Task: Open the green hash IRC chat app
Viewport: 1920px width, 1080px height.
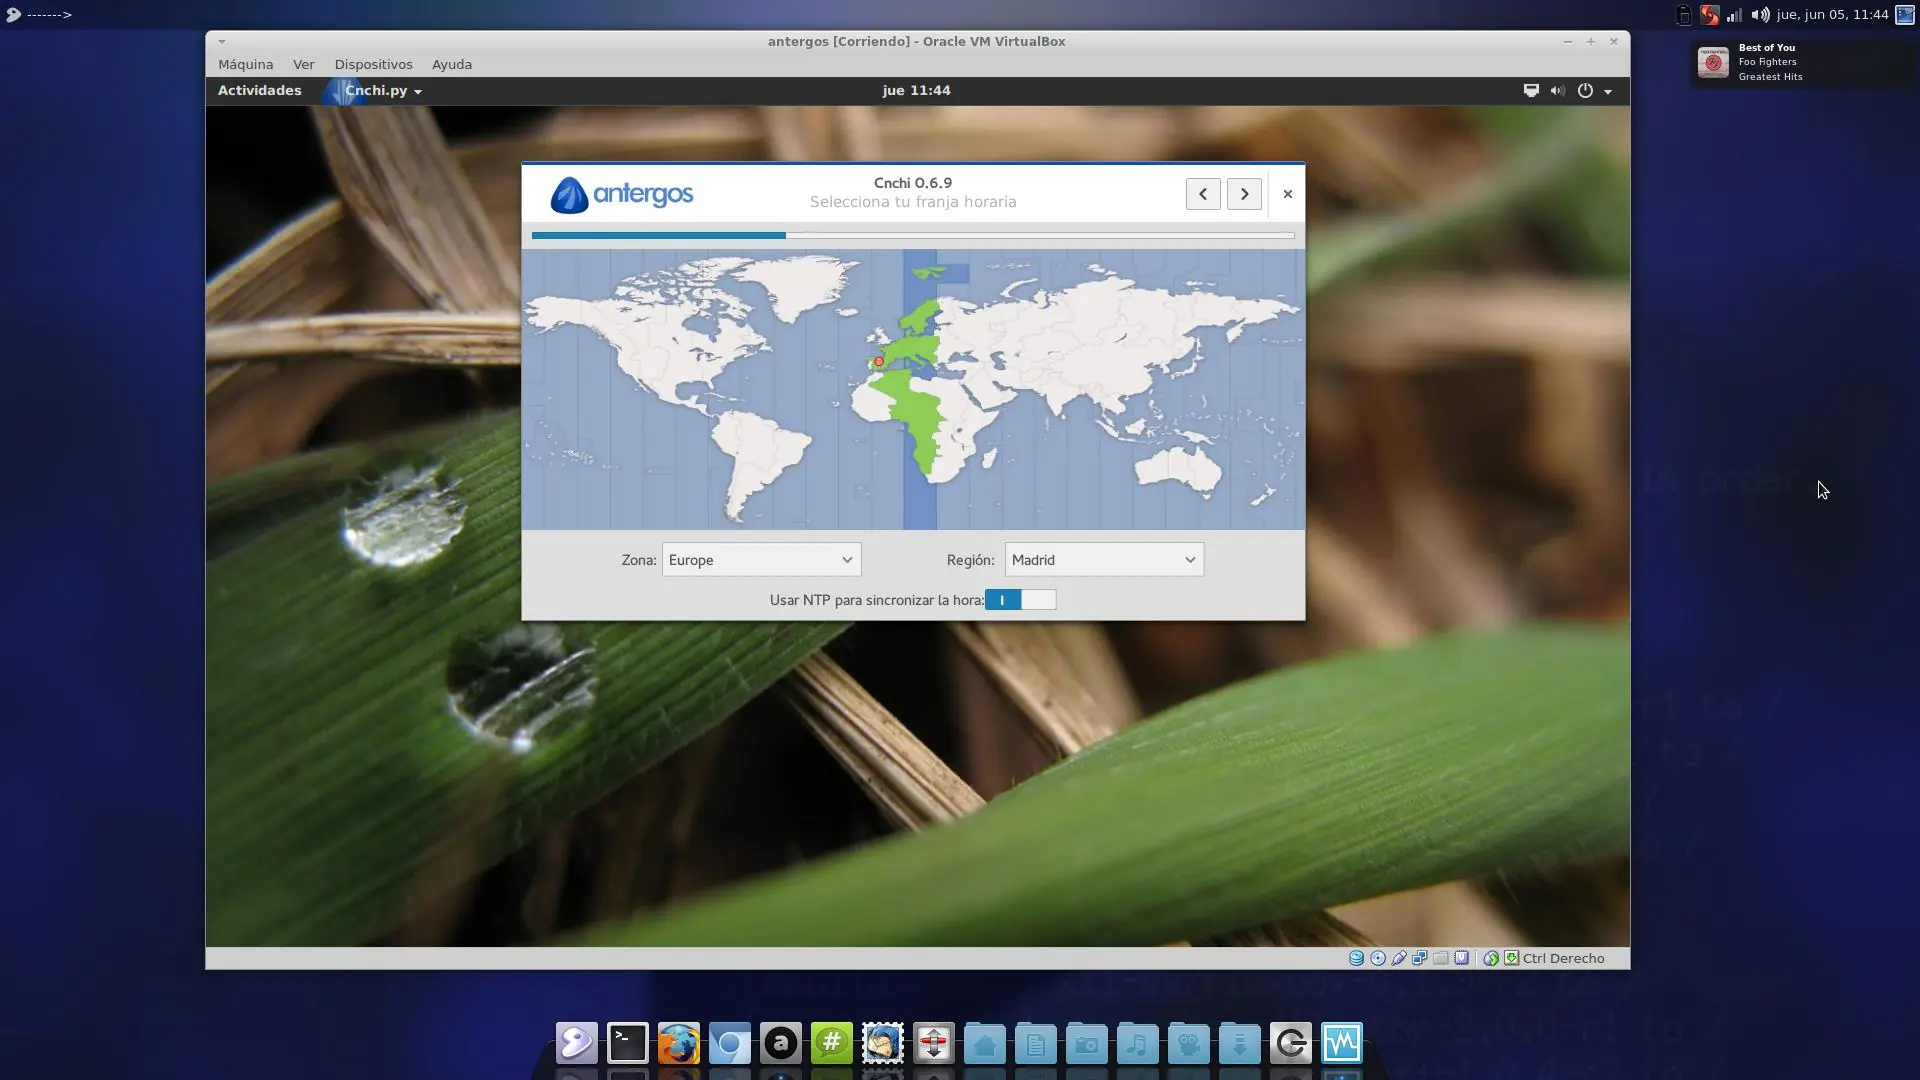Action: (832, 1043)
